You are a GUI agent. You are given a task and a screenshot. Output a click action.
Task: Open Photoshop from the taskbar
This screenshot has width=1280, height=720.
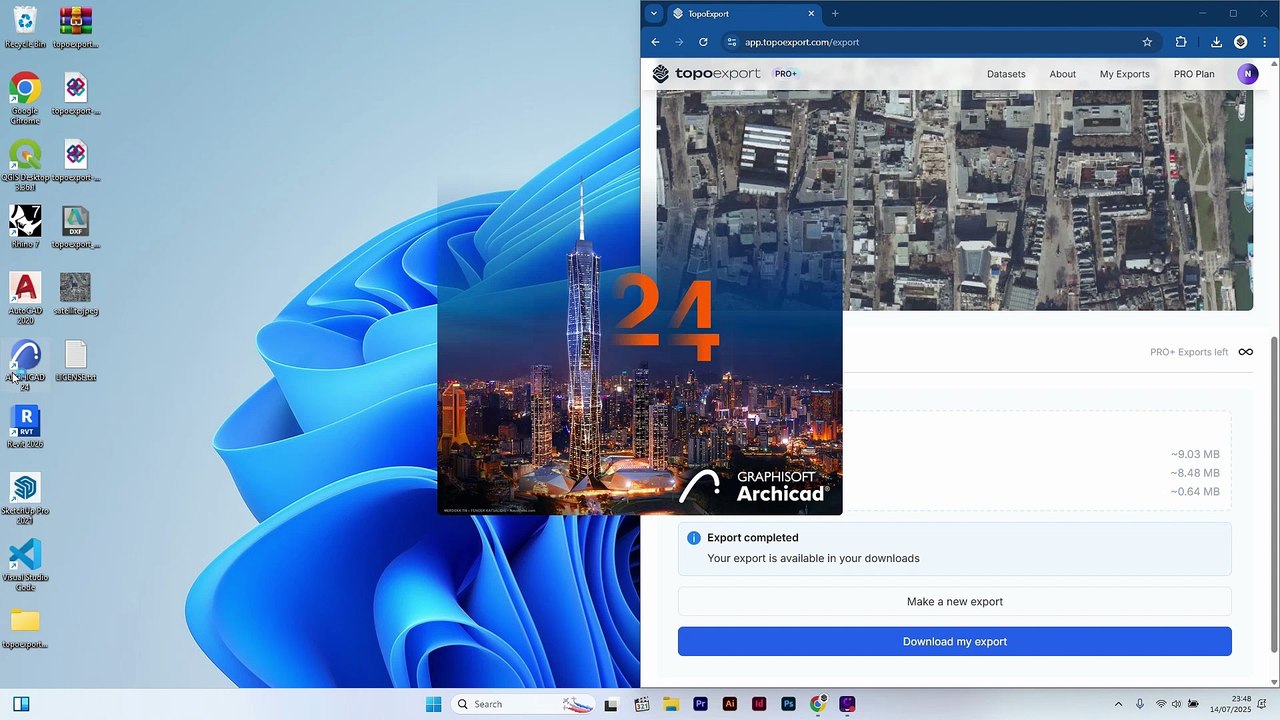788,704
